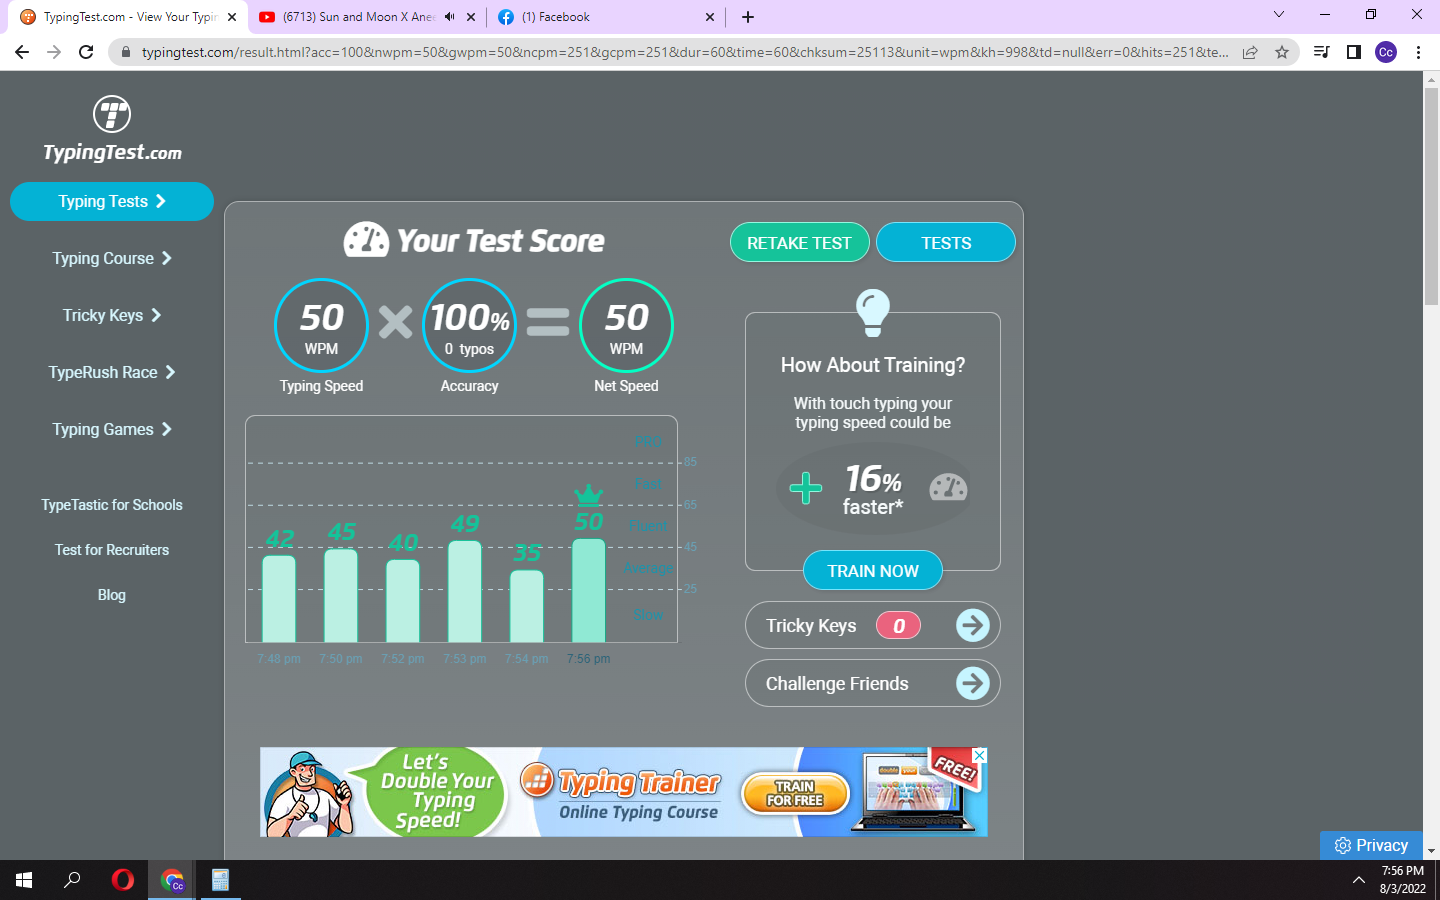Open the Calculator app in taskbar
1440x900 pixels.
[220, 880]
